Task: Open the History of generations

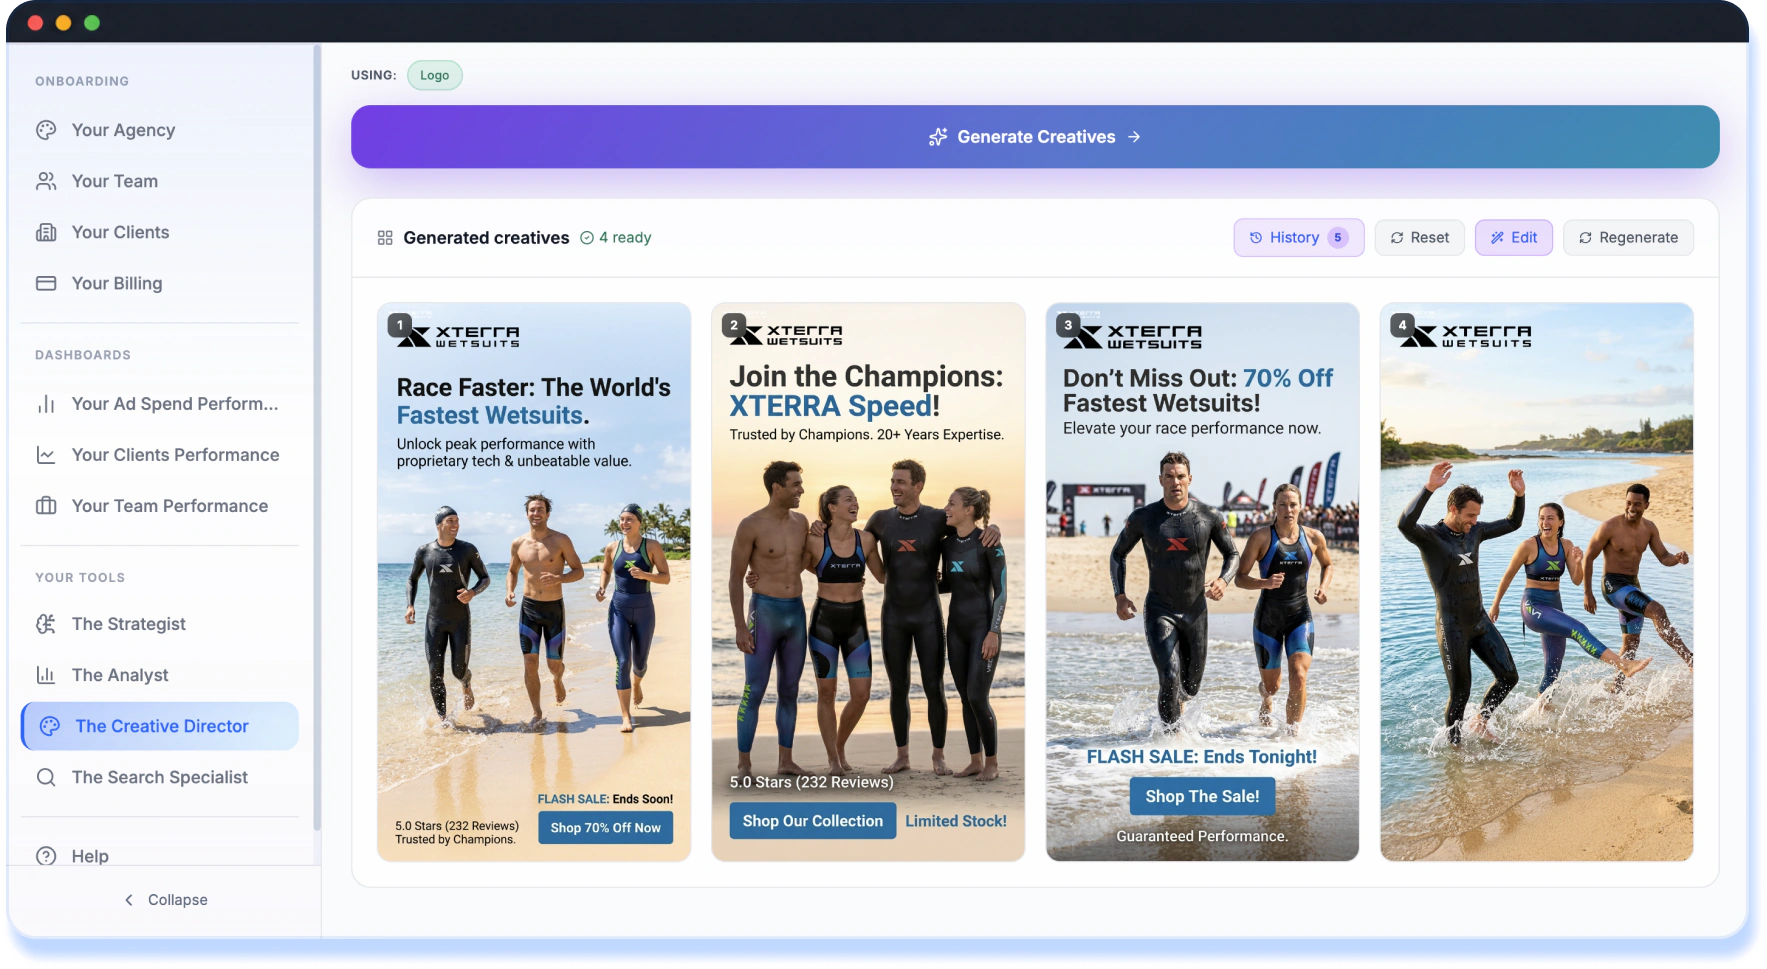Action: 1298,238
